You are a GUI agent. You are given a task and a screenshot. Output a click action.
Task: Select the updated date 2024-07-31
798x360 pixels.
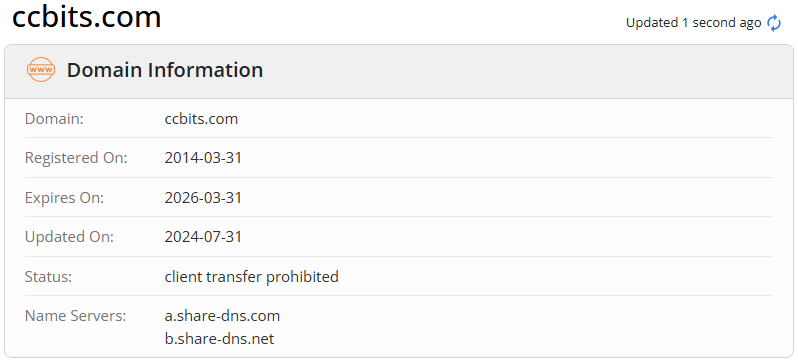pyautogui.click(x=203, y=237)
